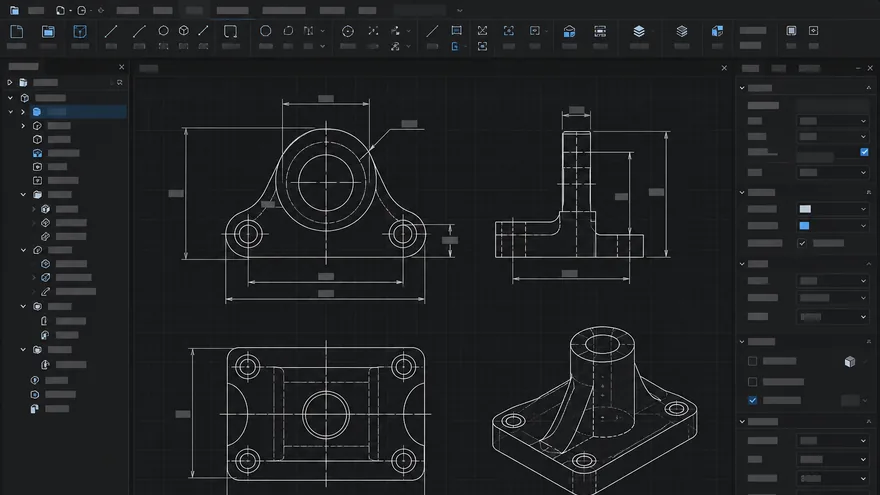The height and width of the screenshot is (495, 880).
Task: Collapse the properties section containing the color swatches
Action: point(742,192)
